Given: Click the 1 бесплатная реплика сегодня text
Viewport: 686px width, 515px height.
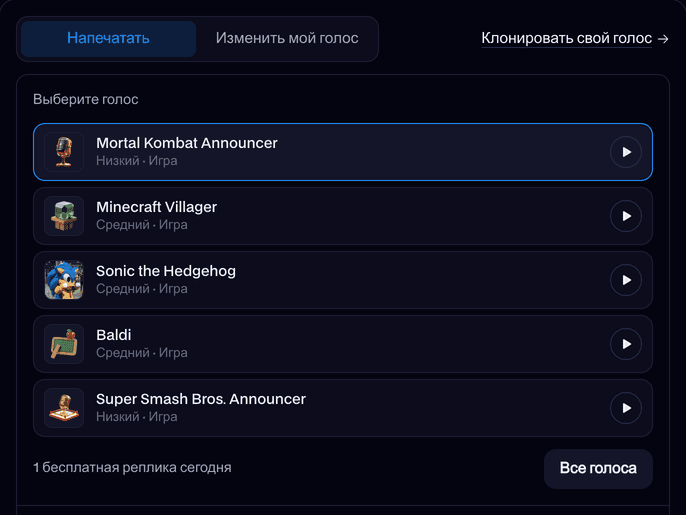Looking at the screenshot, I should (132, 468).
